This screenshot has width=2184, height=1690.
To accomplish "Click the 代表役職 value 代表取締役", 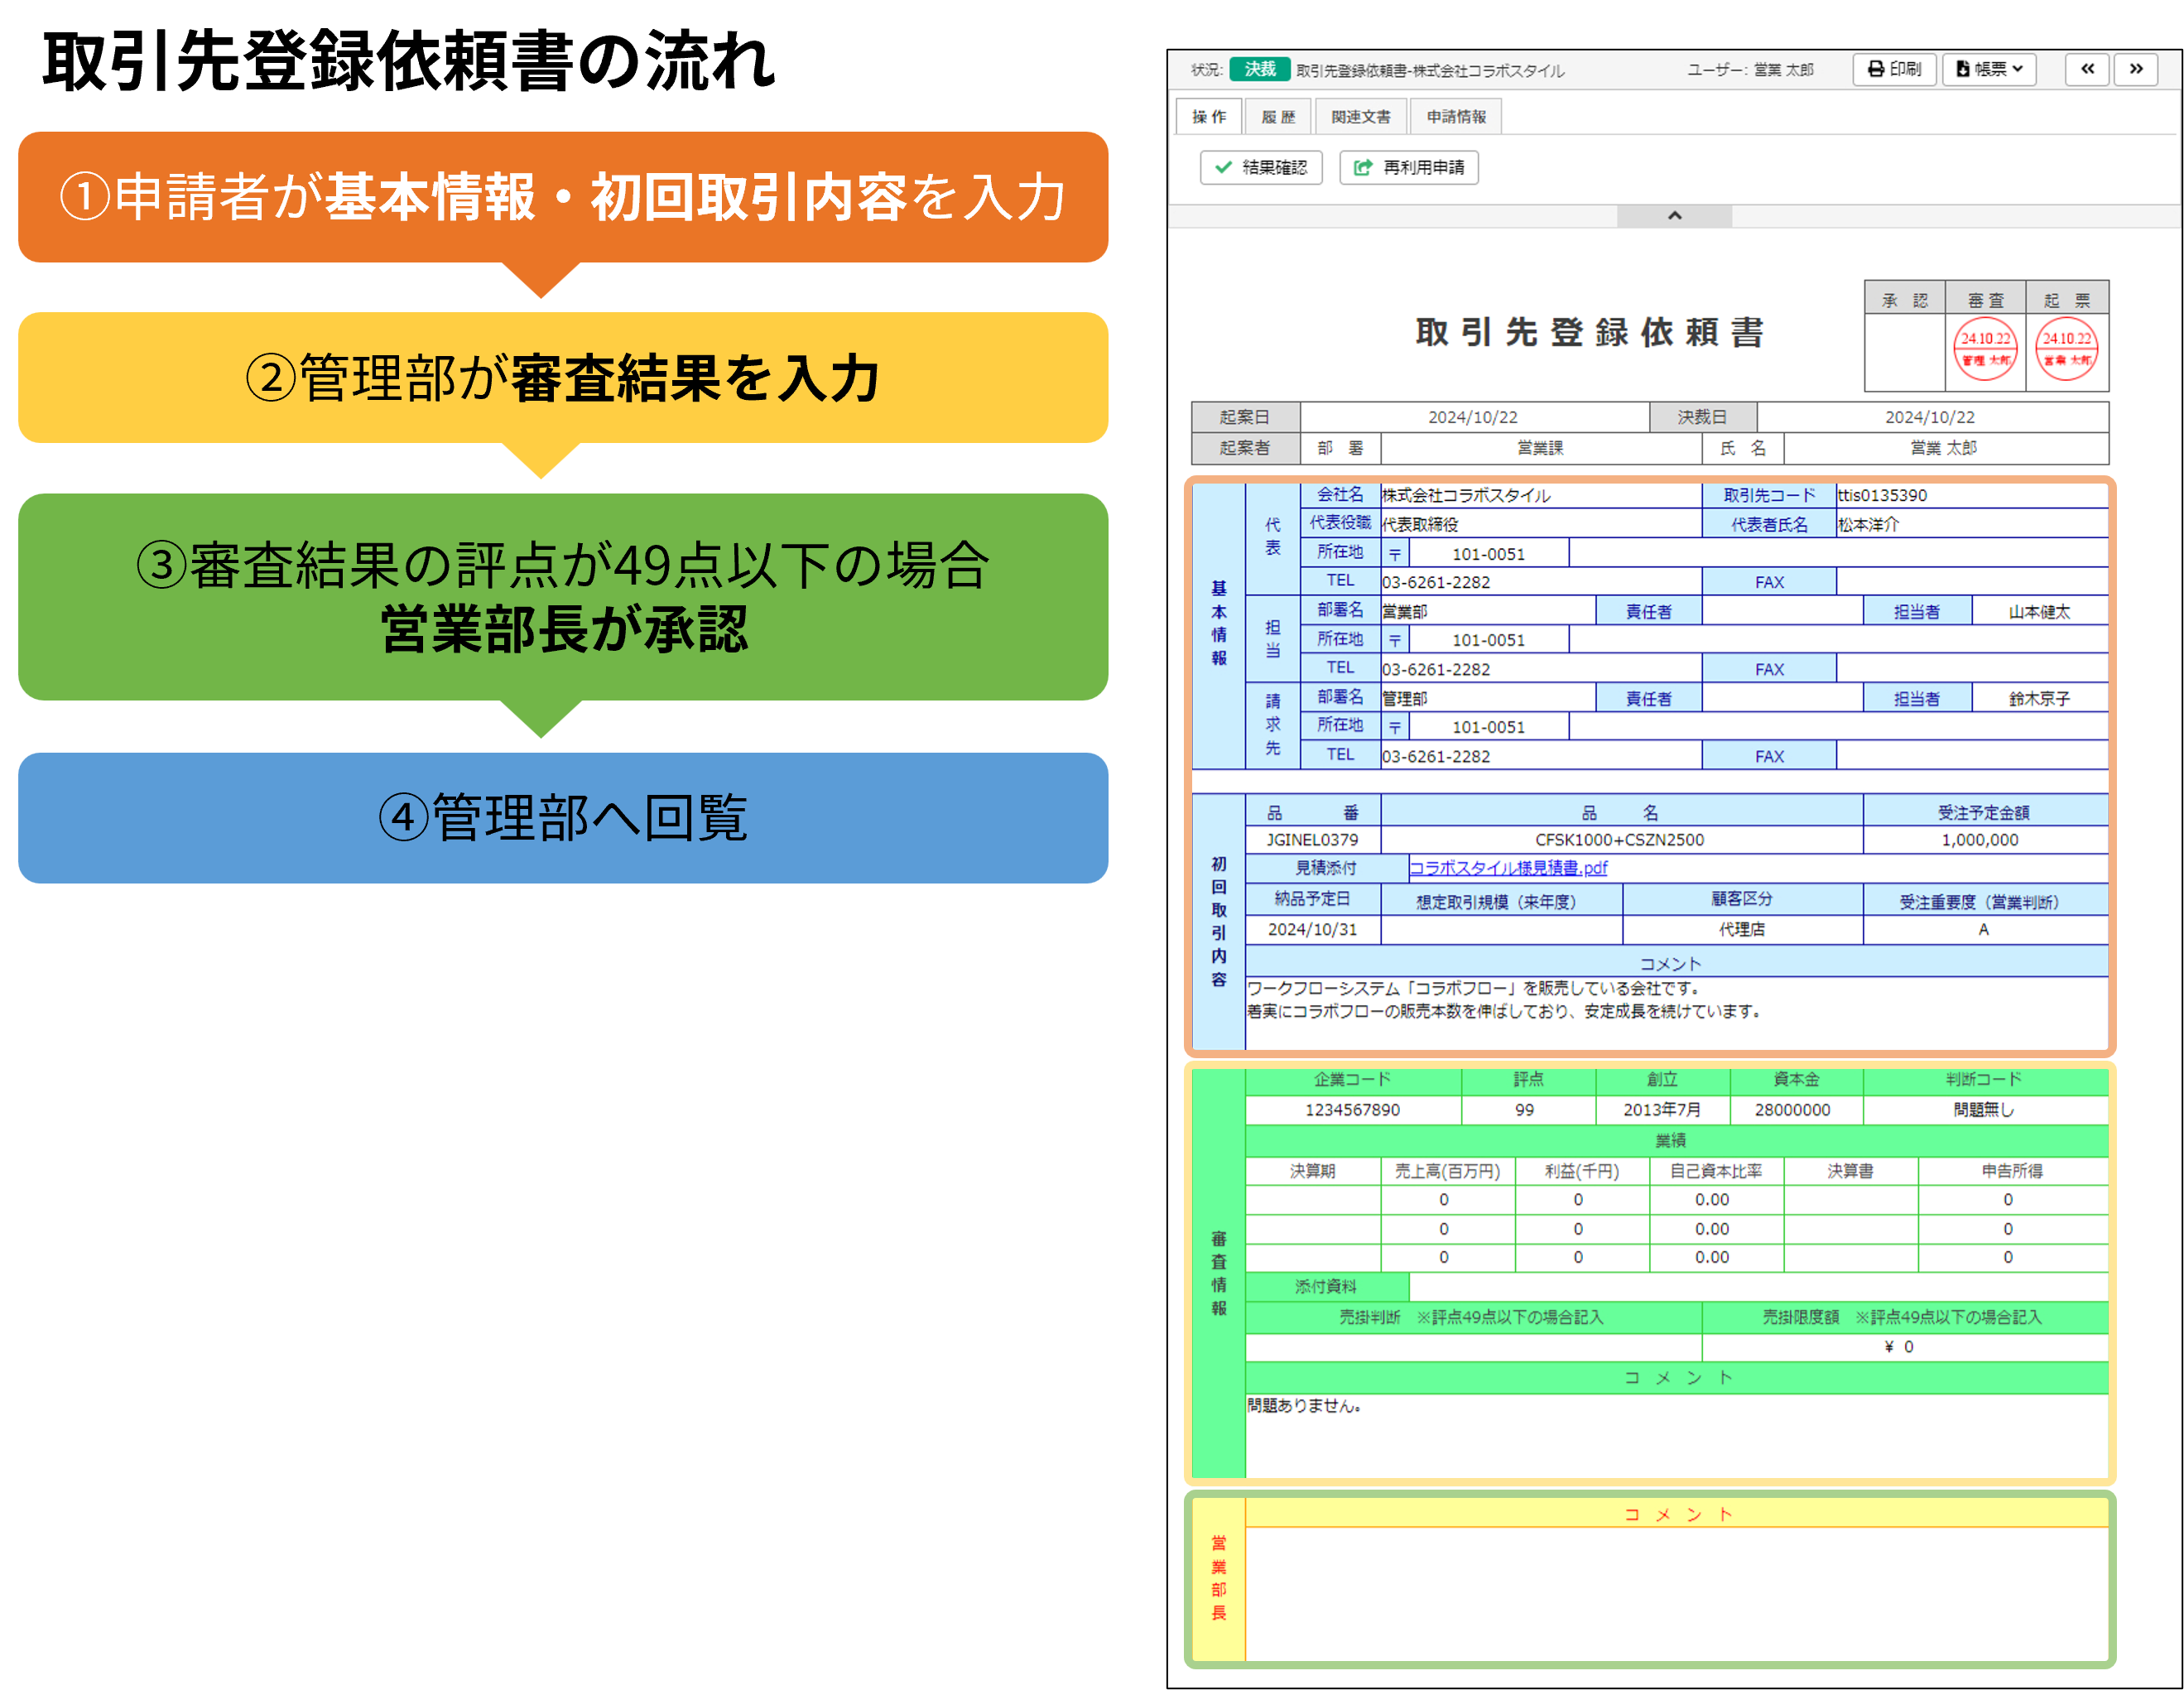I will 1420,525.
